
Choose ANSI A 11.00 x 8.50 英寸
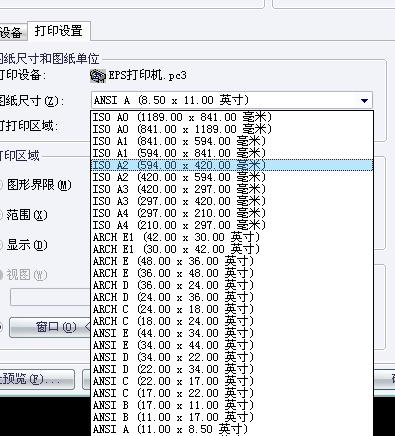pyautogui.click(x=232, y=429)
